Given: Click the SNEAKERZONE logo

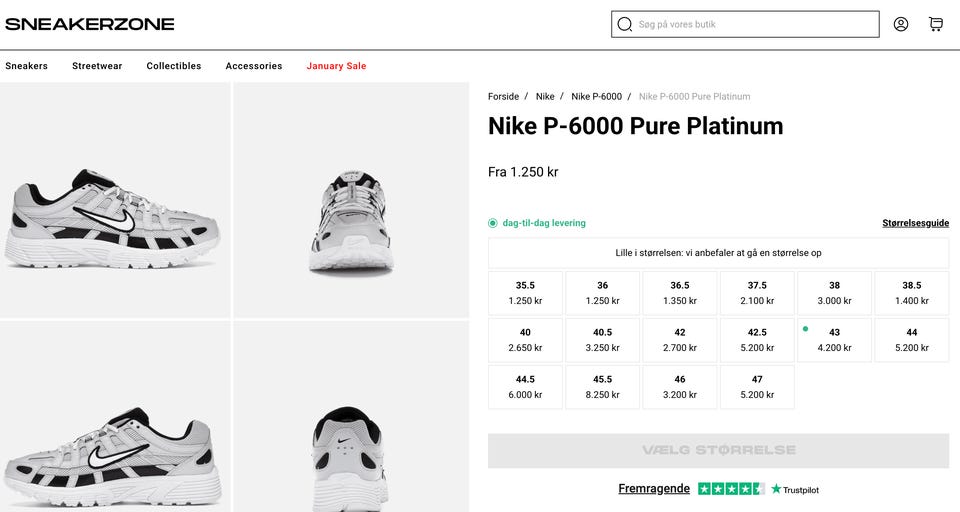Looking at the screenshot, I should click(x=89, y=24).
